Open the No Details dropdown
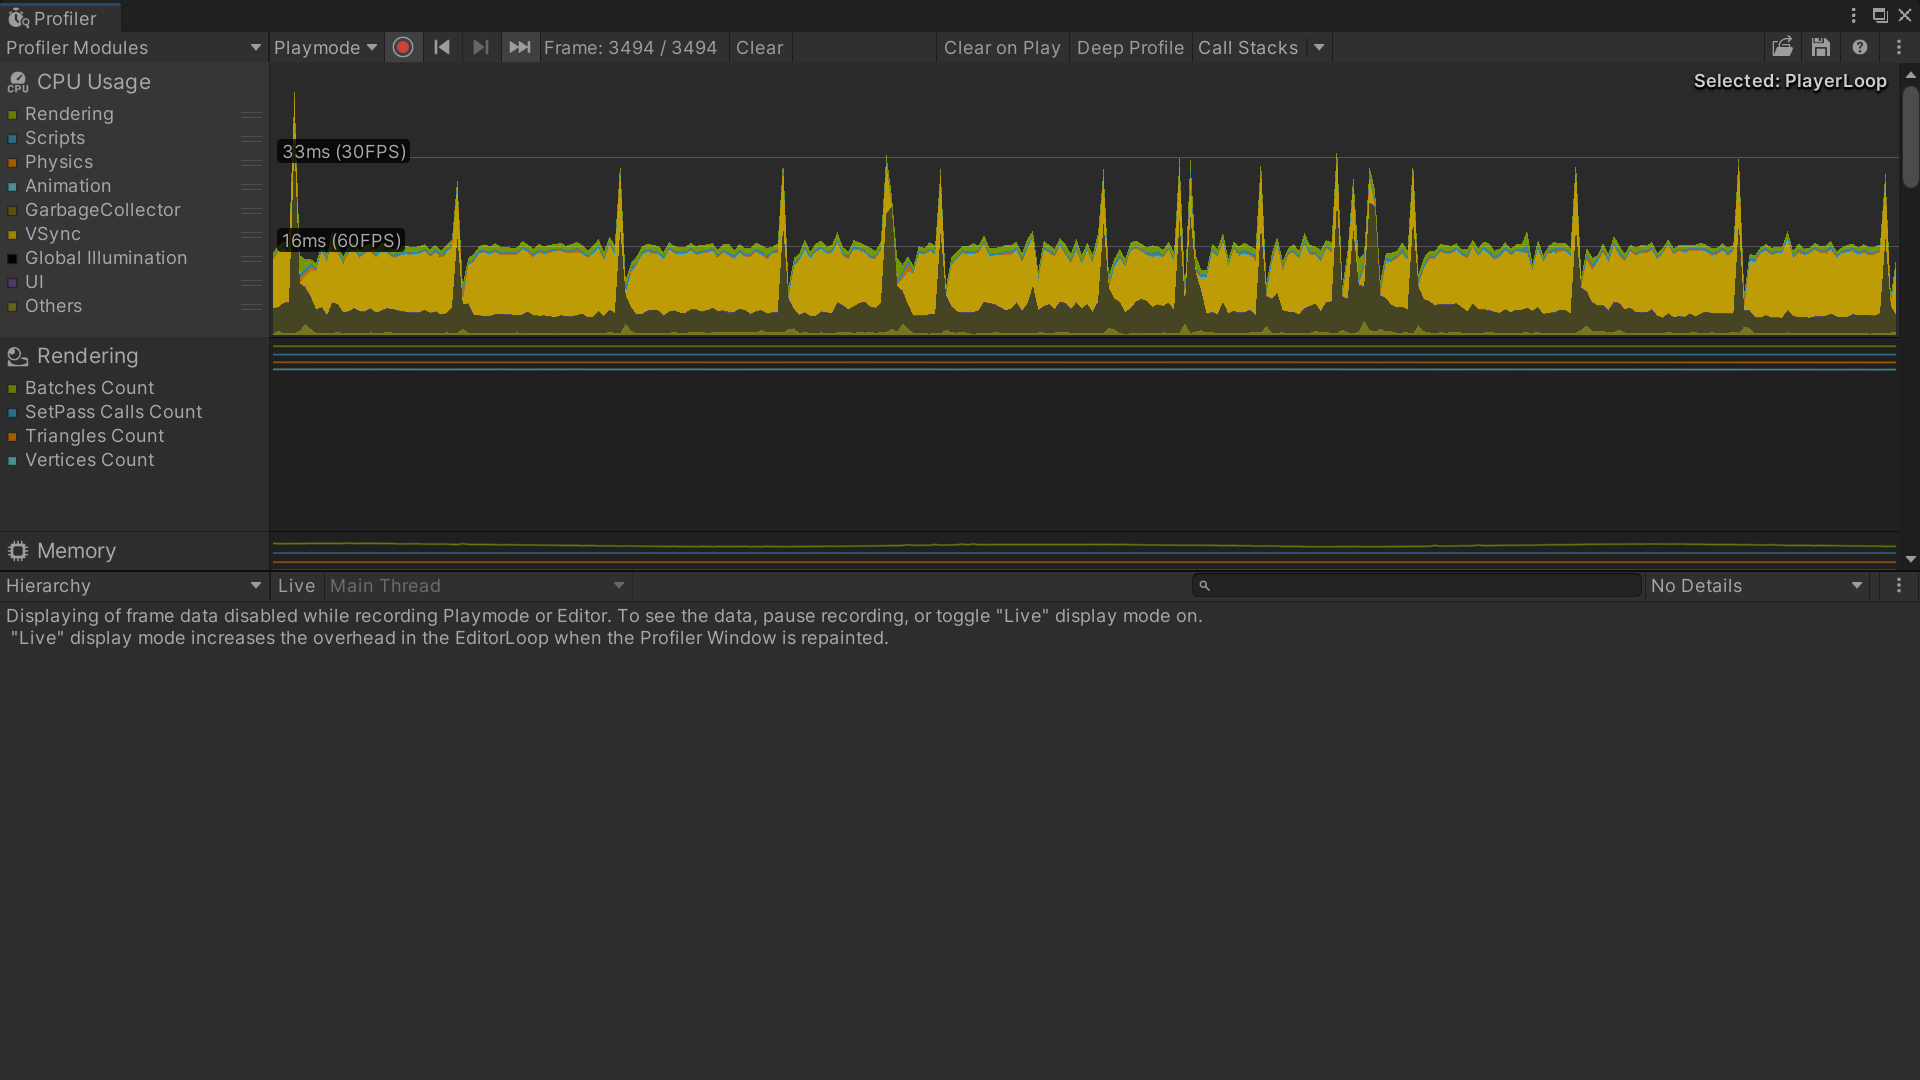Image resolution: width=1920 pixels, height=1080 pixels. 1756,586
